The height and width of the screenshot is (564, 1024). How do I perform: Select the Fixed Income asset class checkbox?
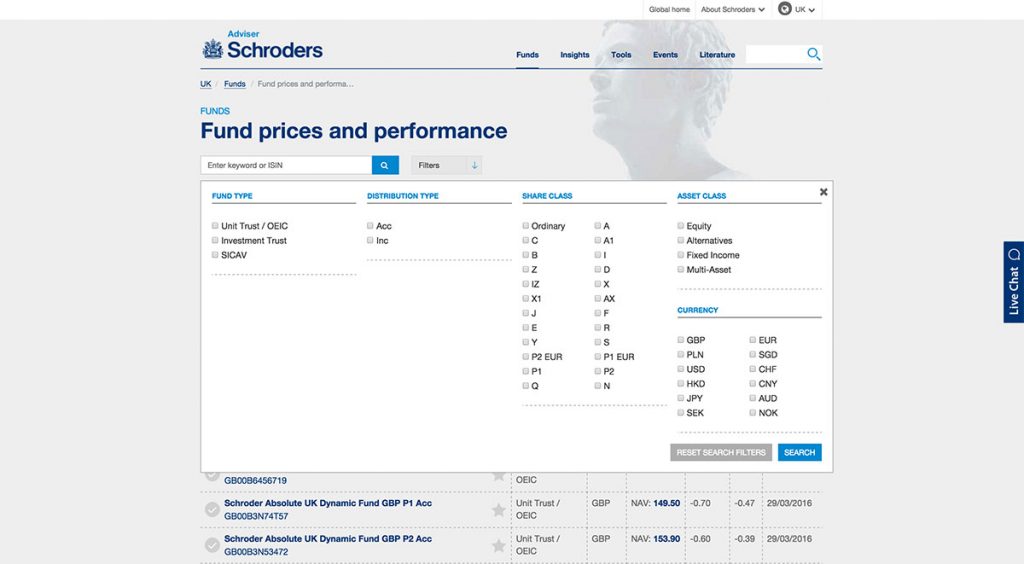tap(680, 255)
